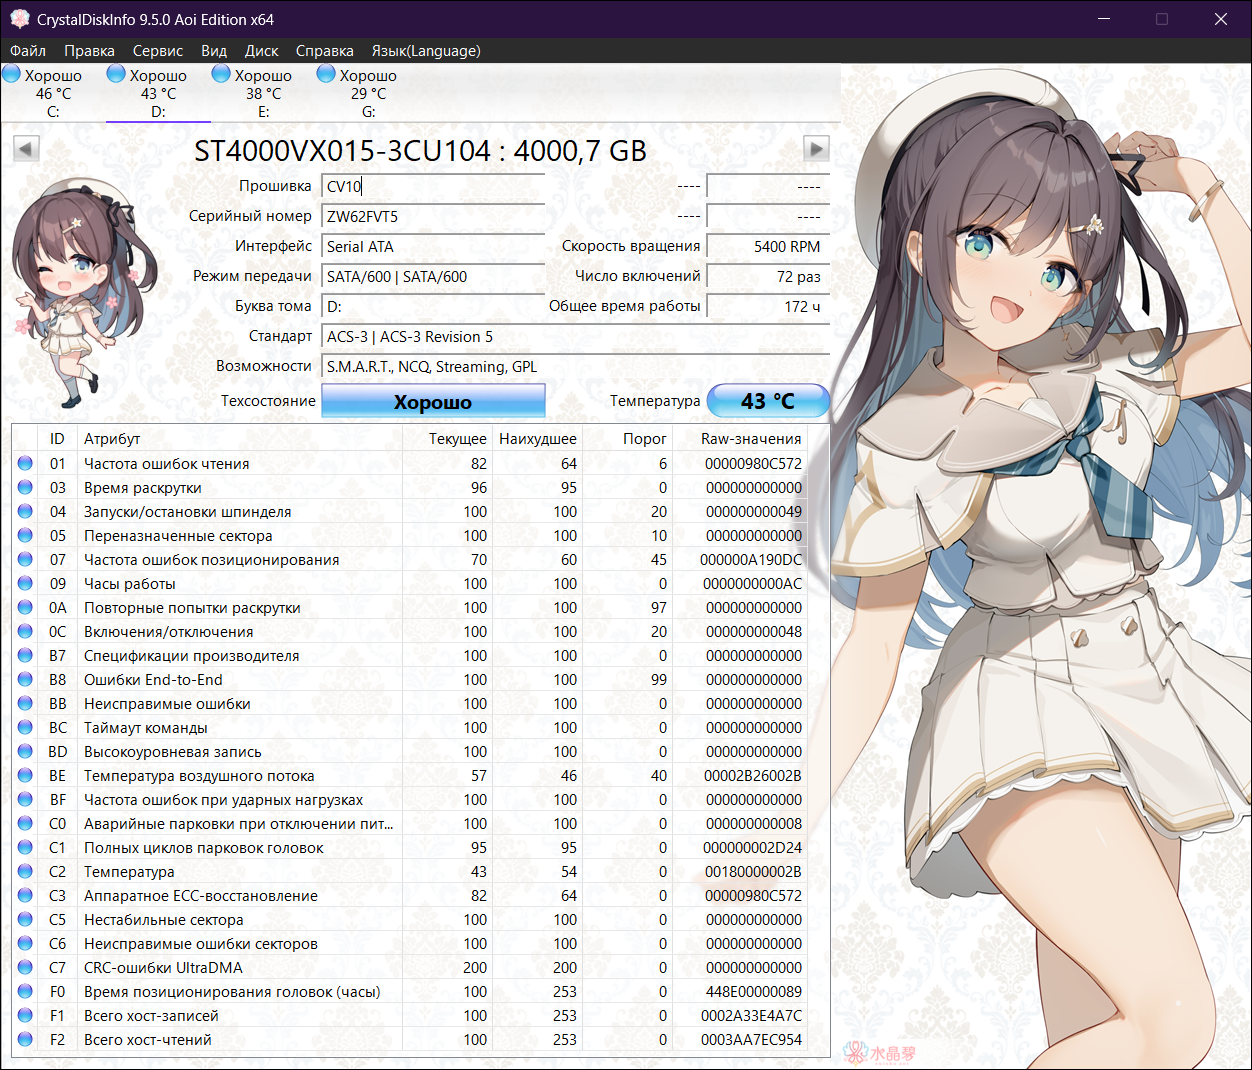The height and width of the screenshot is (1070, 1252).
Task: Click status orb for attribute C7 CRC errors
Action: [25, 967]
